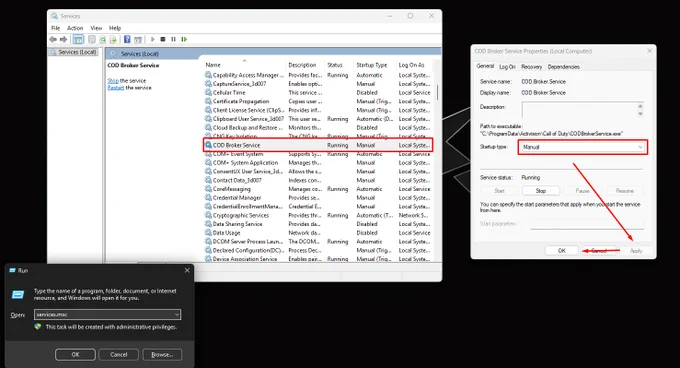Switch to the General tab in Properties

click(485, 66)
